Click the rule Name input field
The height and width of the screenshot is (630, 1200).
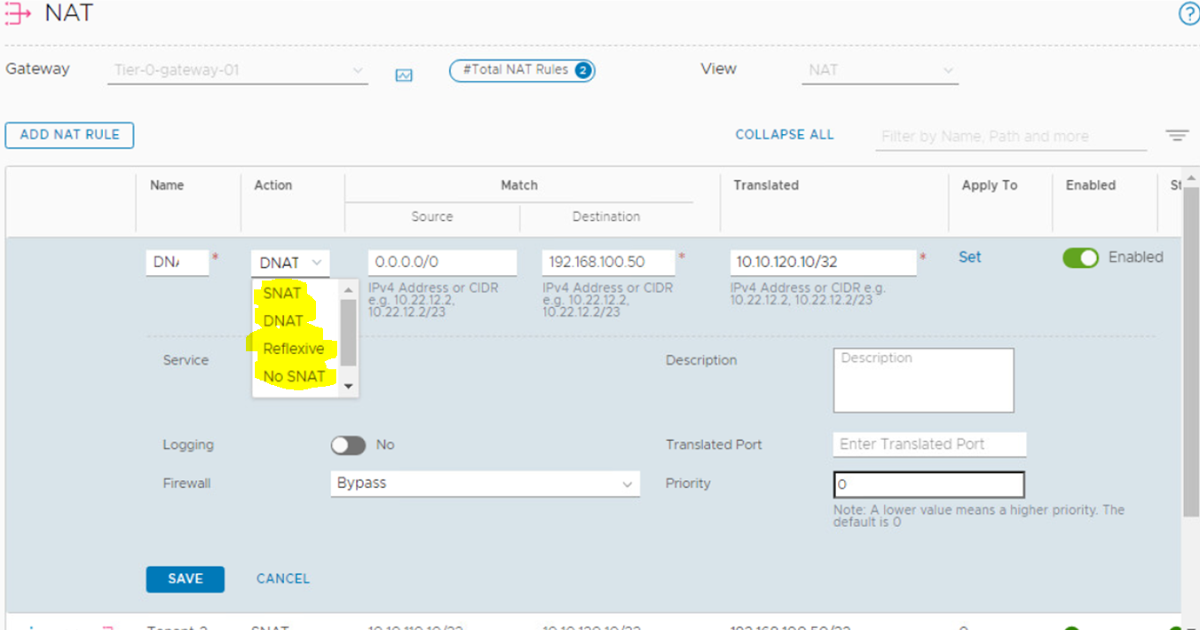(177, 263)
